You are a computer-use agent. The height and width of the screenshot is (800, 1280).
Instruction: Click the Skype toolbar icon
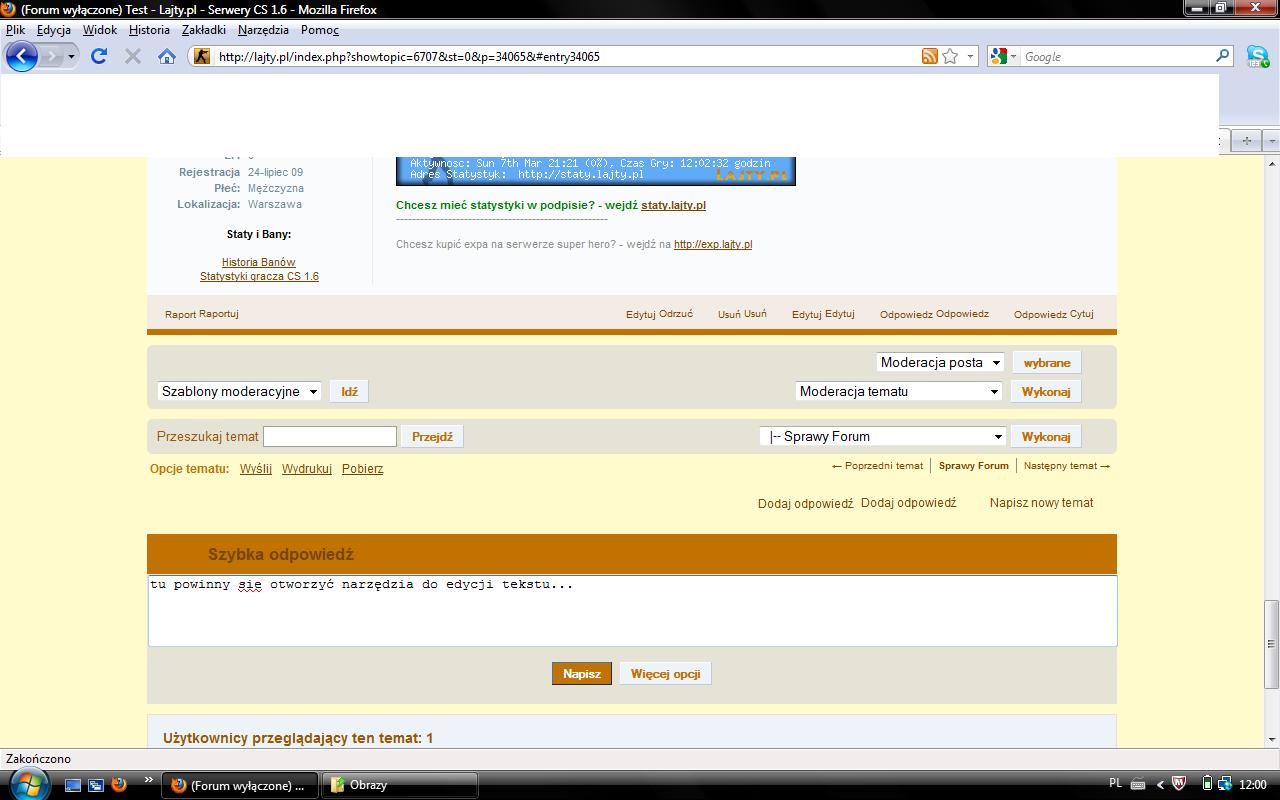(1257, 57)
